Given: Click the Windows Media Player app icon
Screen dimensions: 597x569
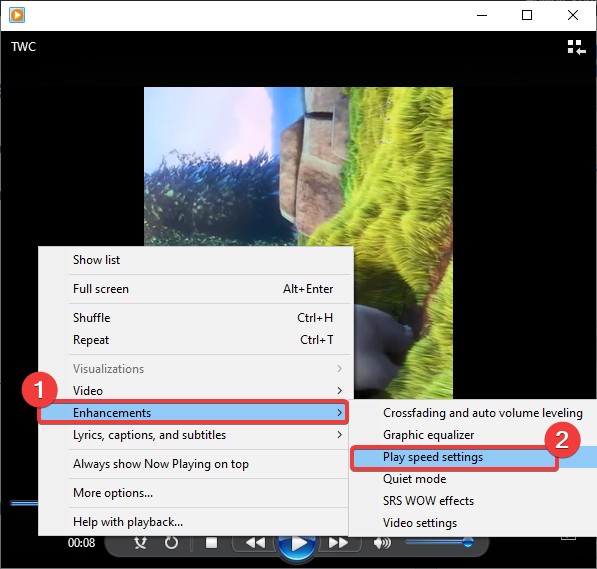Looking at the screenshot, I should coord(17,15).
